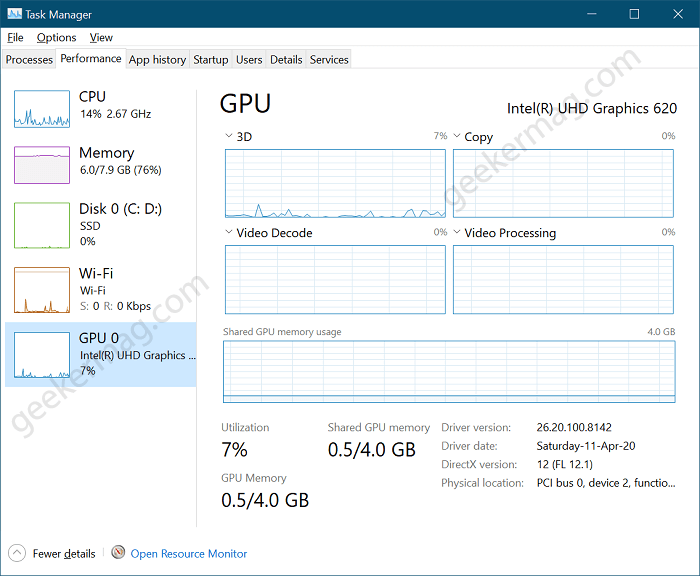
Task: Select the CPU mini graph thumbnail
Action: point(42,109)
